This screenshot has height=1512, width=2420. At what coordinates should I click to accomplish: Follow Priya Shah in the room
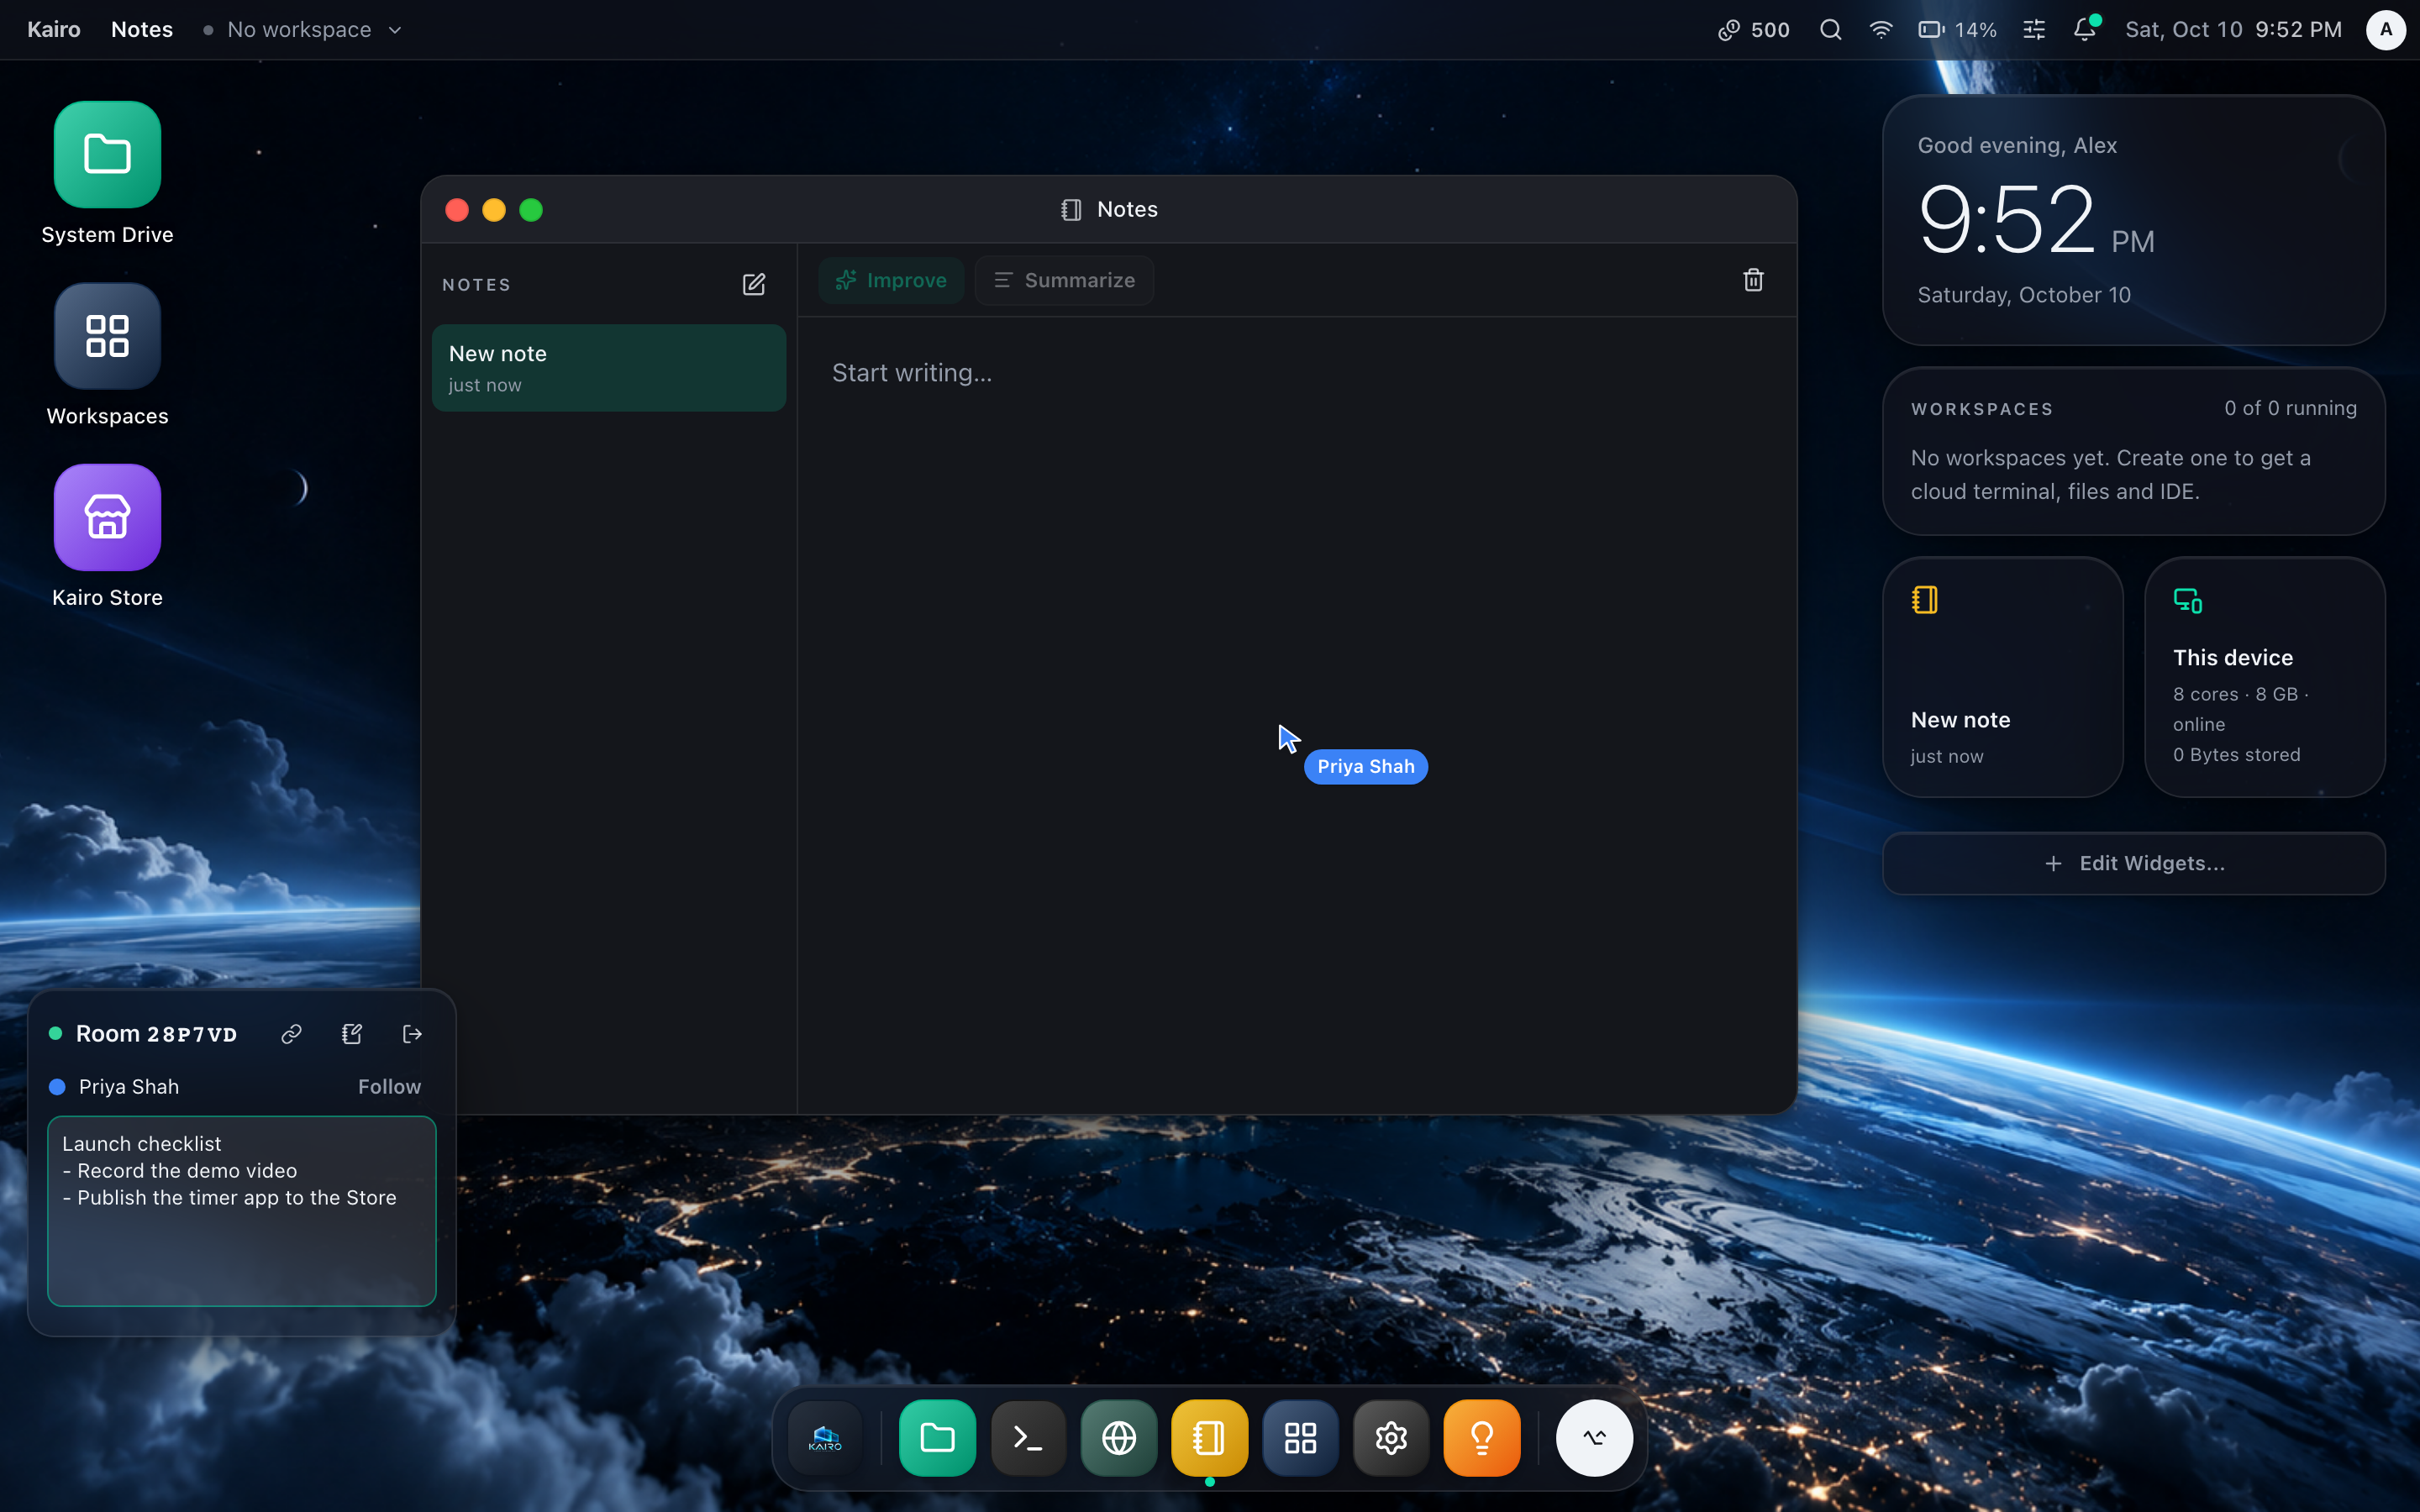pos(389,1087)
